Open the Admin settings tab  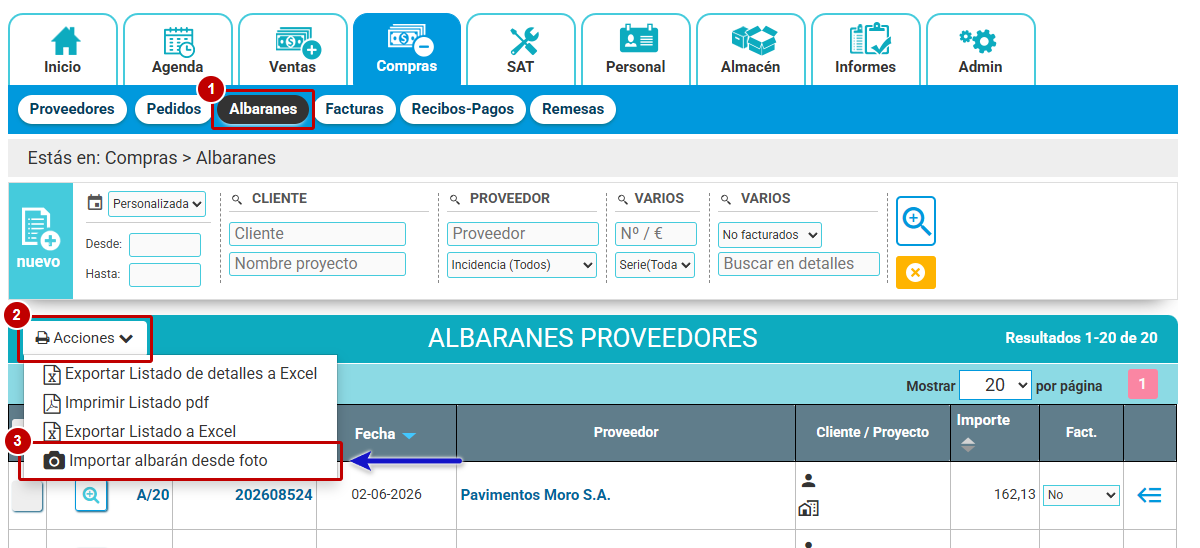tap(981, 49)
